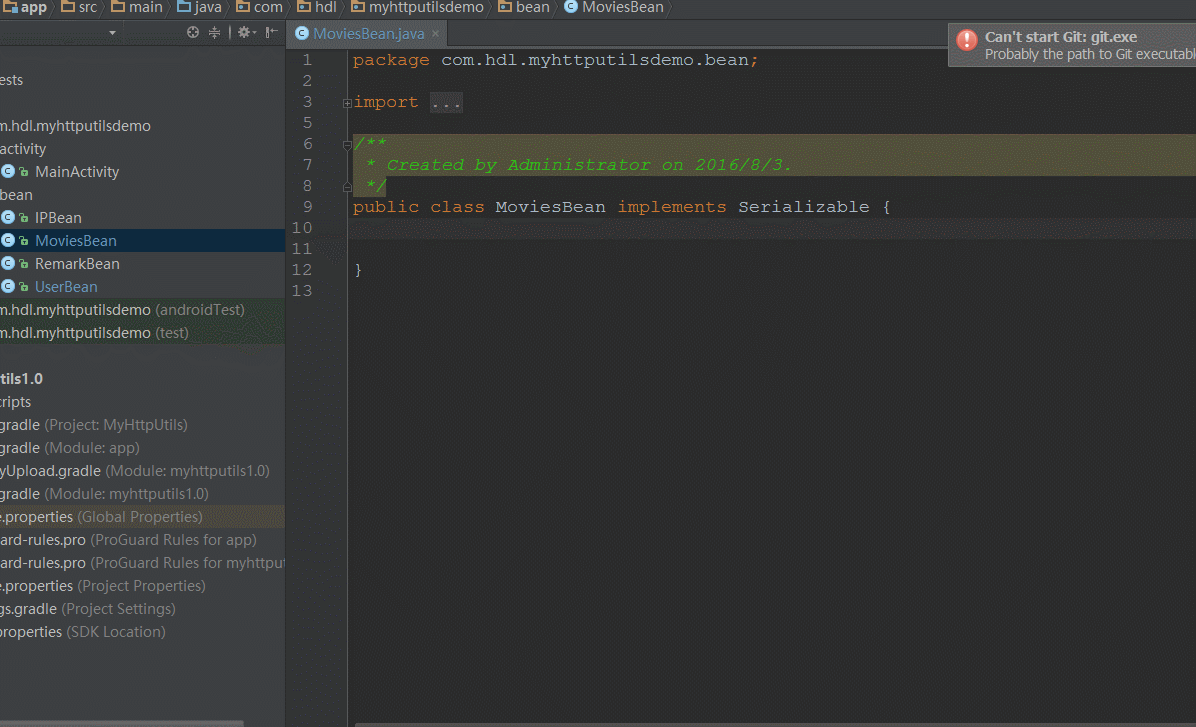This screenshot has height=727, width=1196.
Task: Click the red error icon in Git notification
Action: [x=966, y=40]
